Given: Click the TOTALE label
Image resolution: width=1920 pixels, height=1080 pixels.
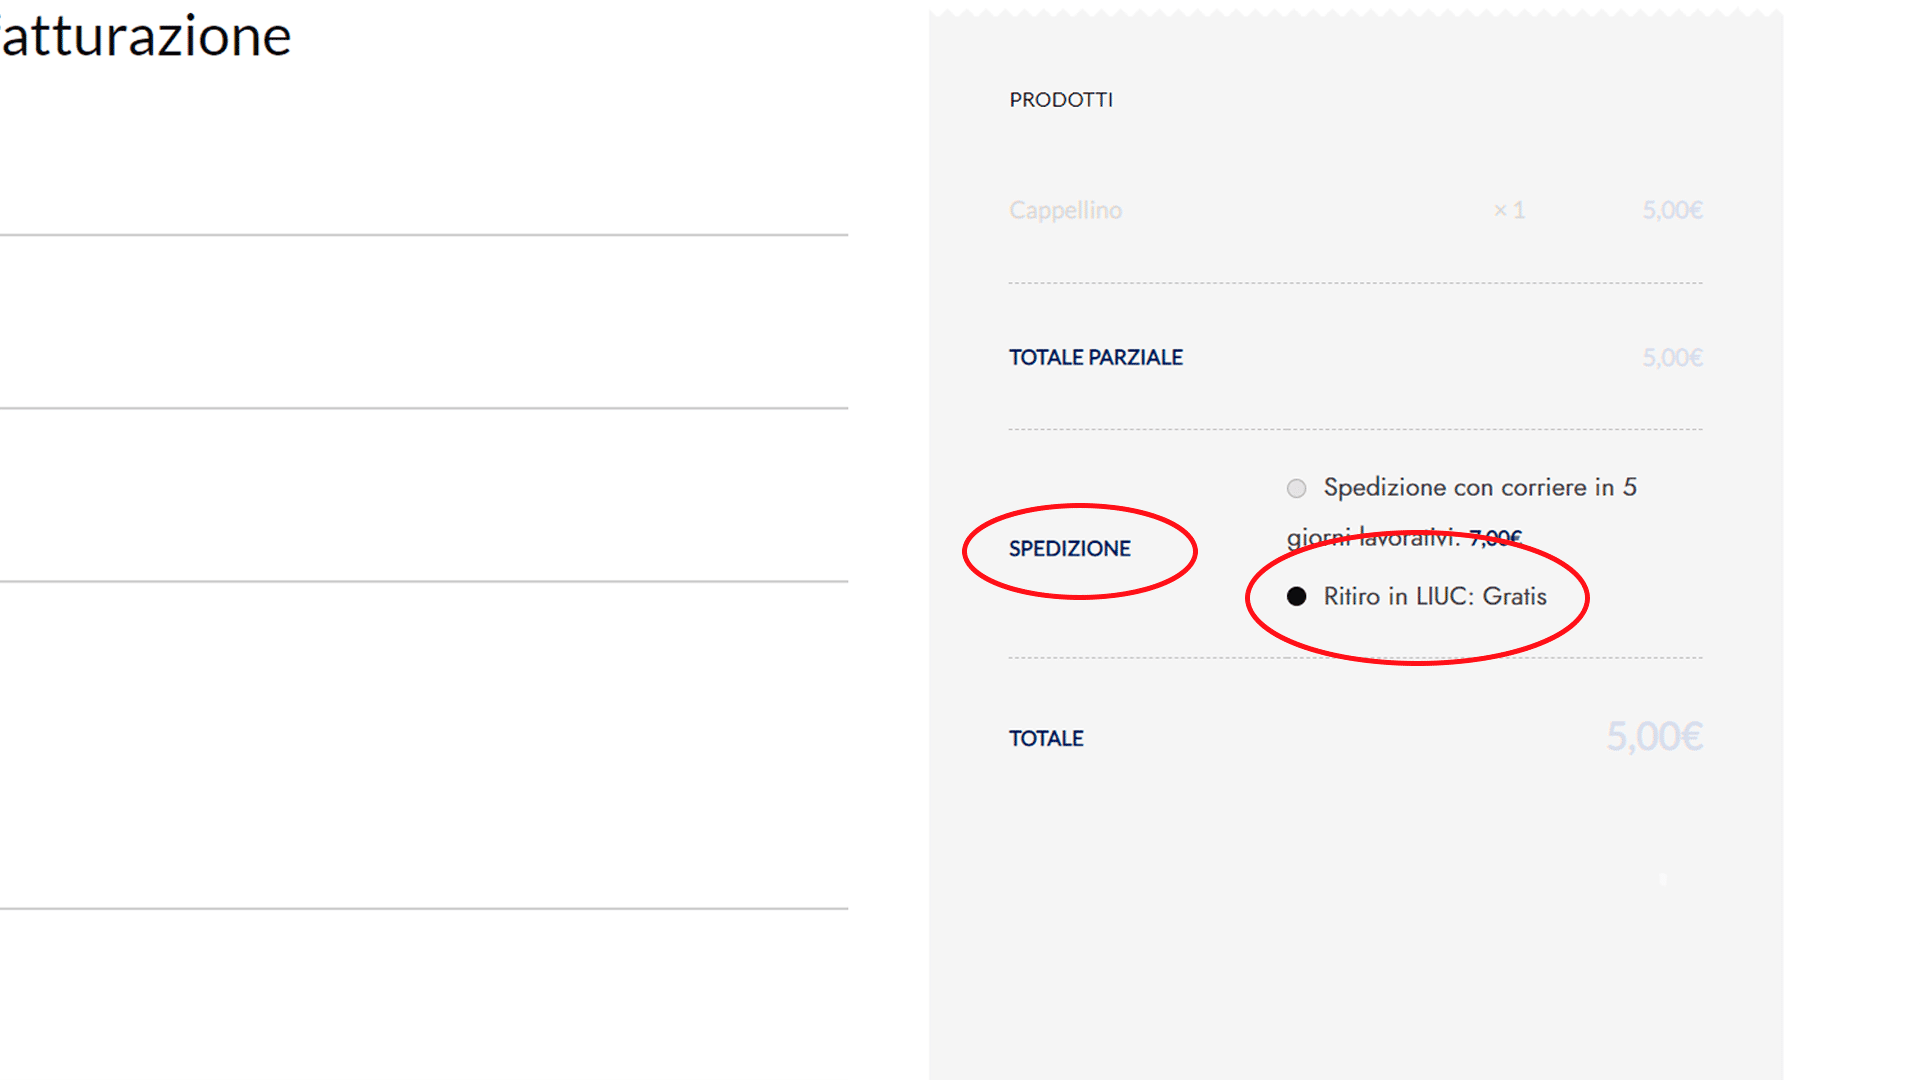Looking at the screenshot, I should pyautogui.click(x=1046, y=739).
